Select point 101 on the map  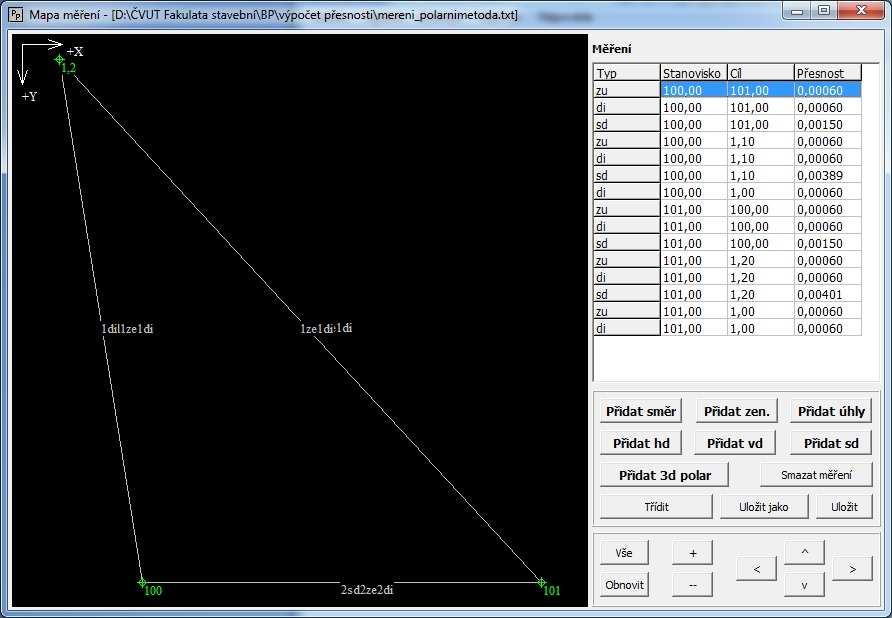(542, 583)
